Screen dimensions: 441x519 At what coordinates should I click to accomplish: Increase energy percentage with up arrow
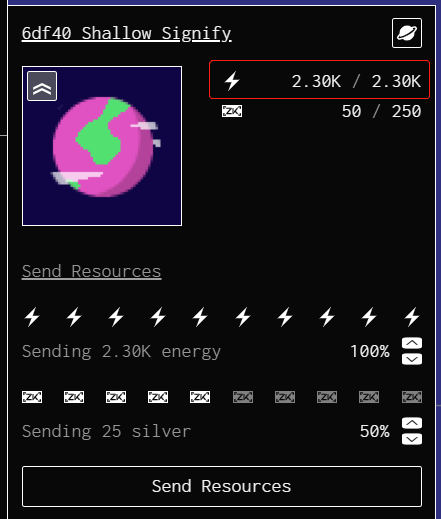(412, 343)
